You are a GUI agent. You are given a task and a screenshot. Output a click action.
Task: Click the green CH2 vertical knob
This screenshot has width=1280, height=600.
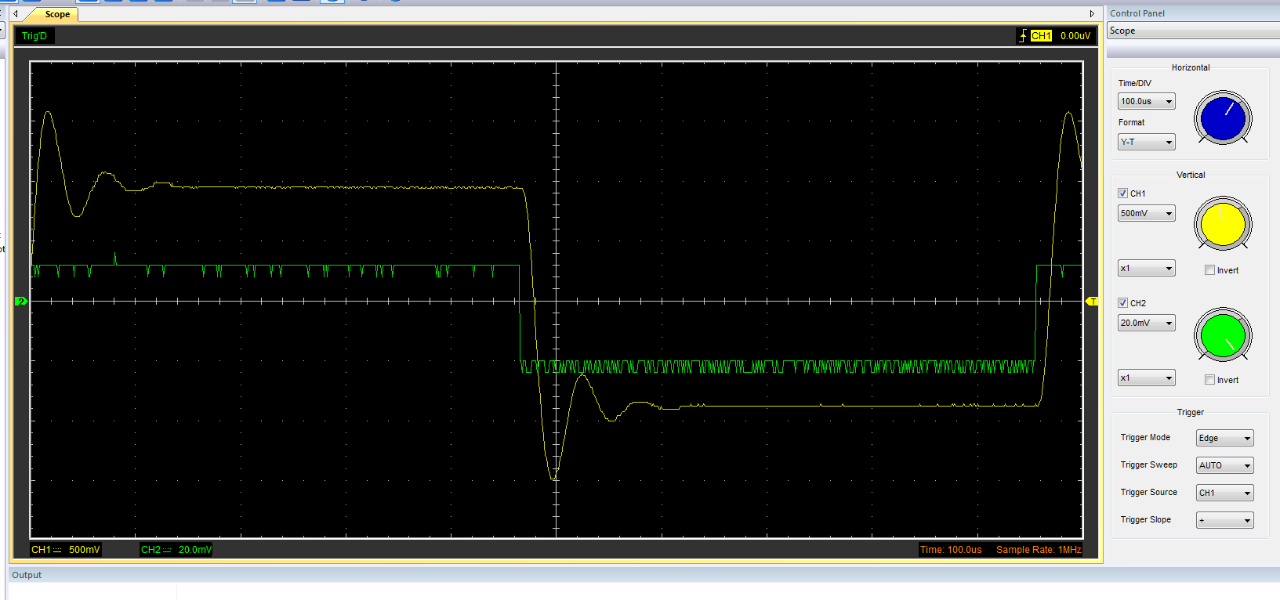coord(1221,334)
